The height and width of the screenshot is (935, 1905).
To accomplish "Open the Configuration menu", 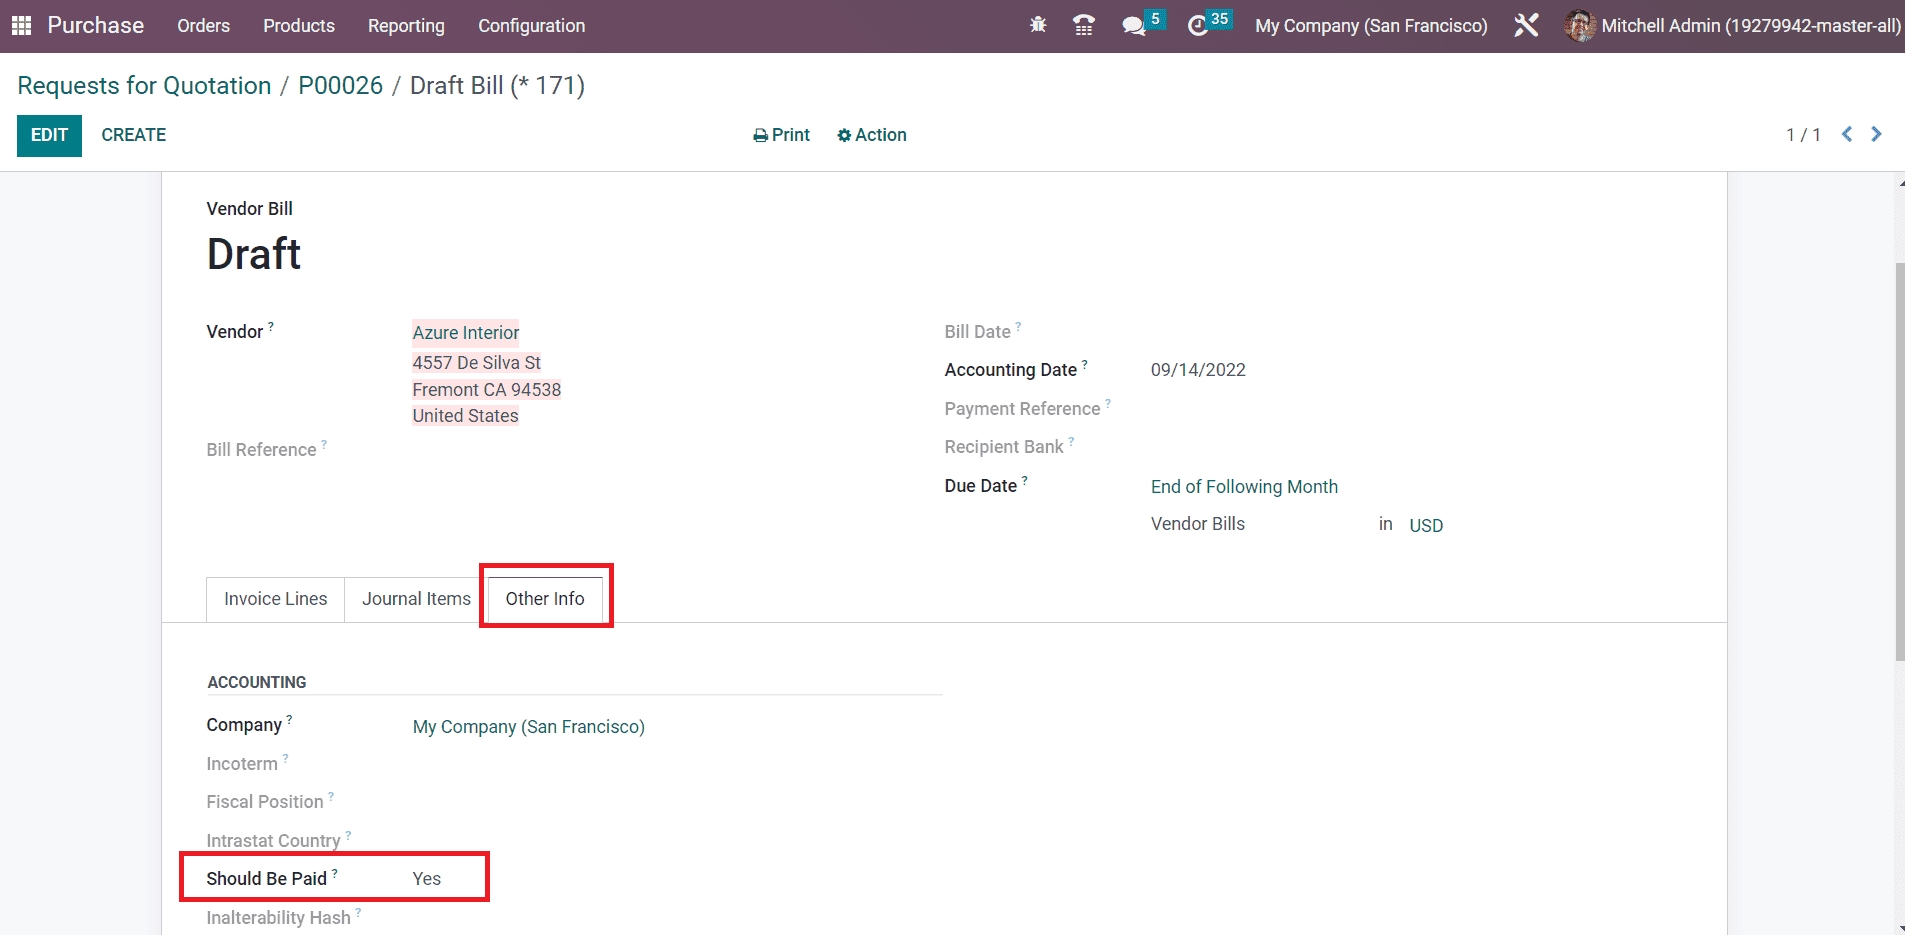I will (531, 25).
